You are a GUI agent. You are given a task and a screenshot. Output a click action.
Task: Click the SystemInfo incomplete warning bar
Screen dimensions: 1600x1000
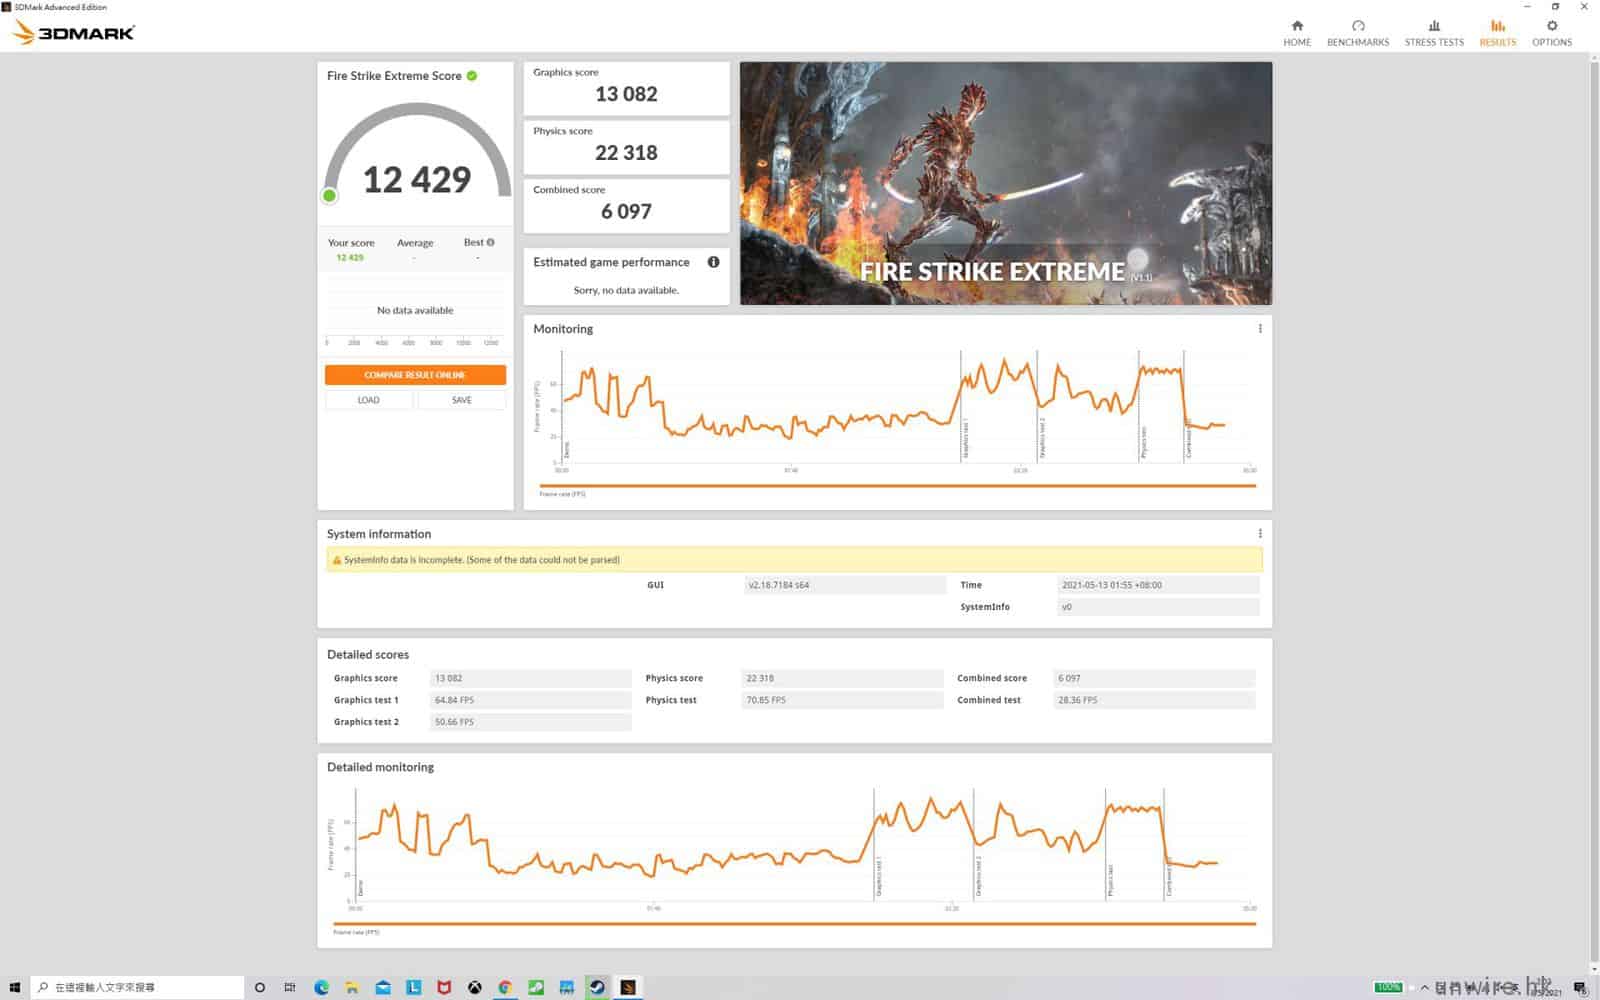(794, 560)
